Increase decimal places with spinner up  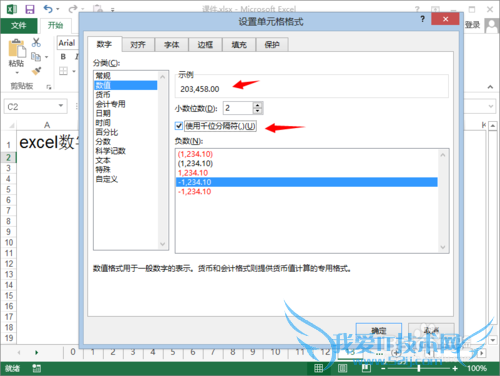pyautogui.click(x=257, y=105)
